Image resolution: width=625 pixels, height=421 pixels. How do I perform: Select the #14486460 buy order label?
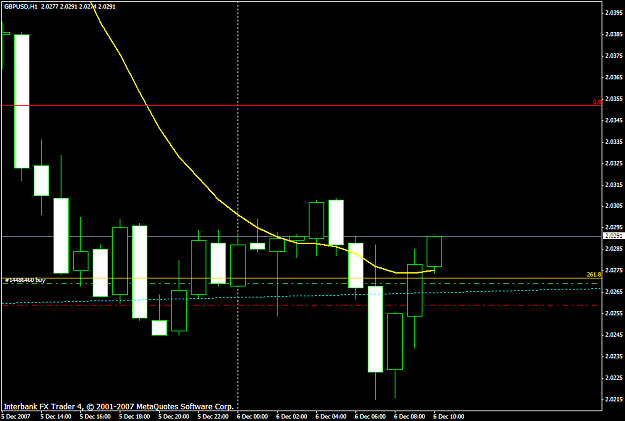pyautogui.click(x=25, y=281)
